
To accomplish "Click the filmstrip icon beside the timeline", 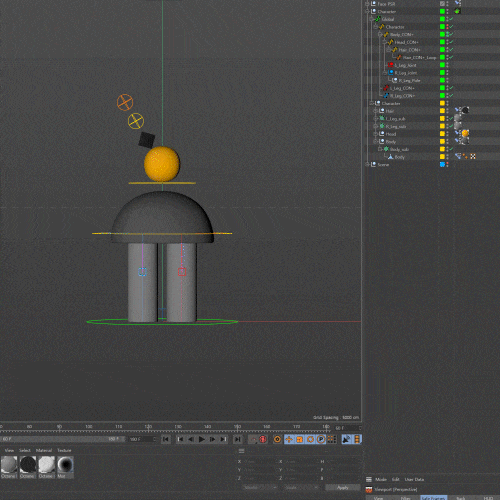I will 357,439.
